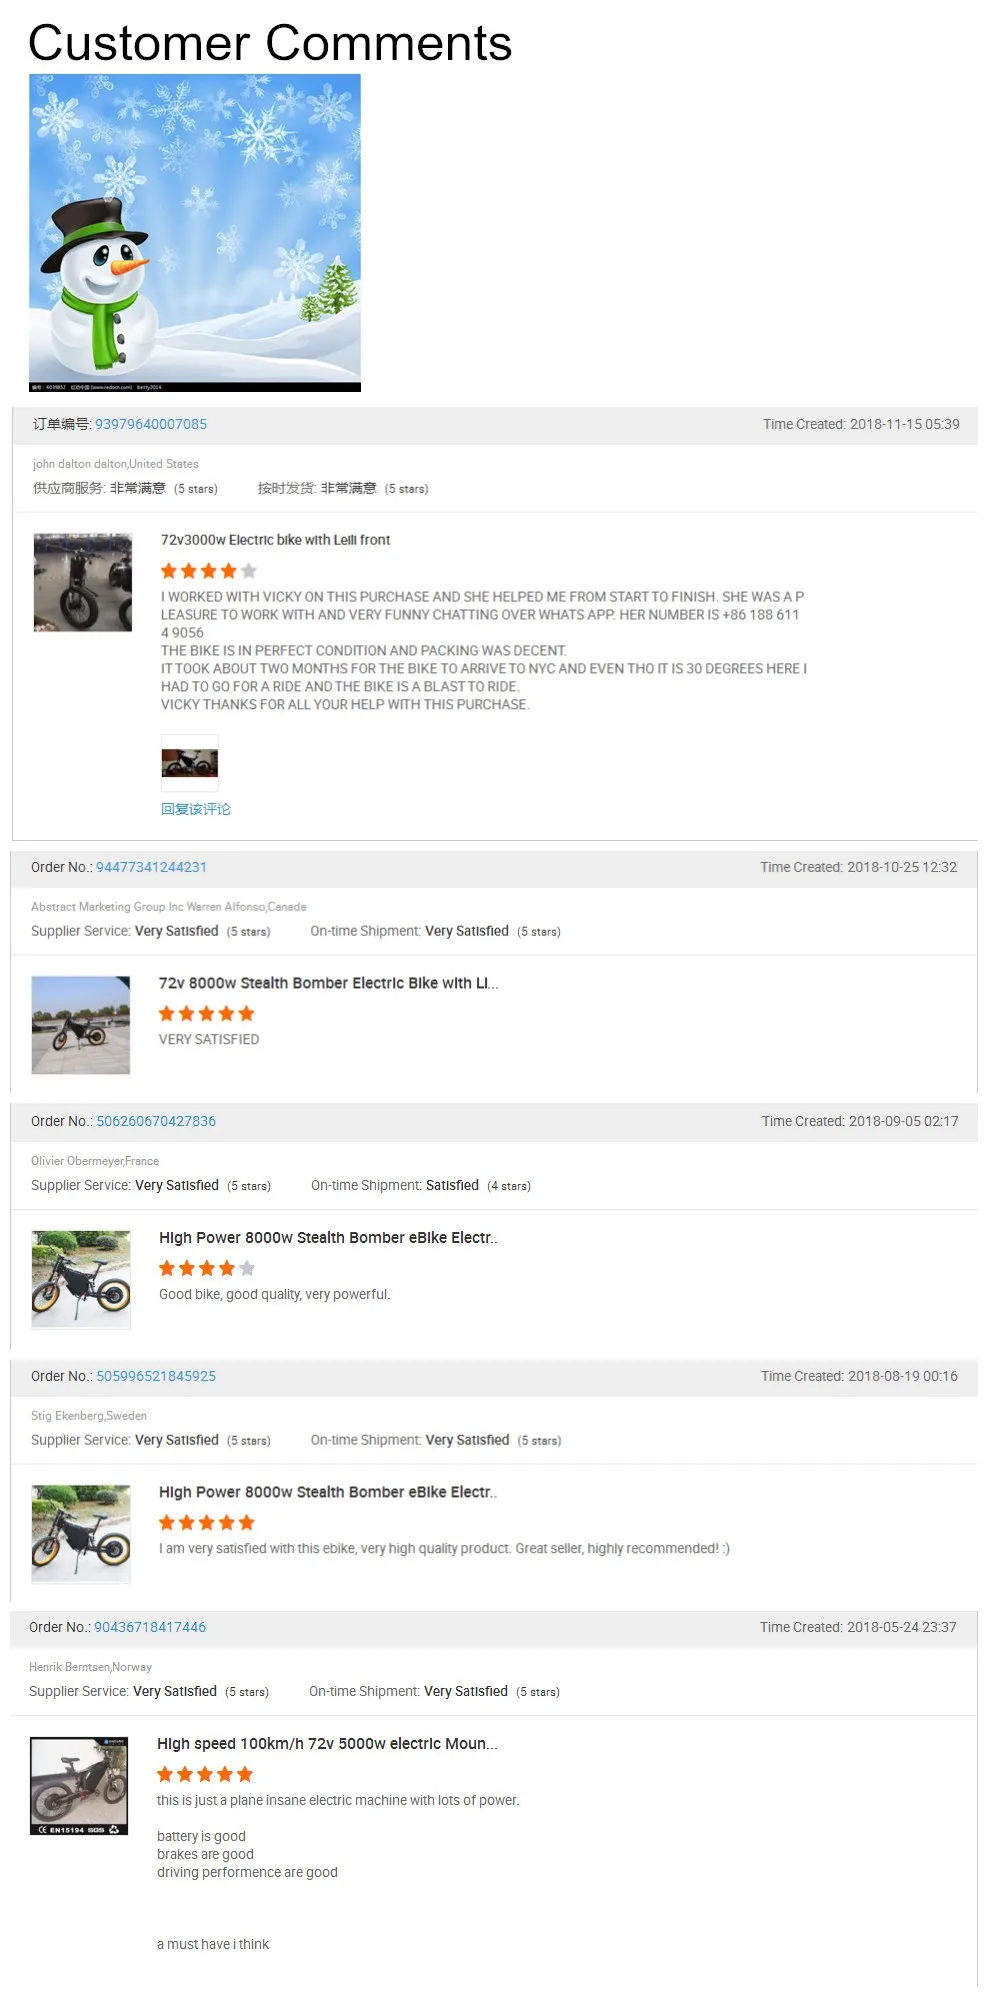Click the blue reply-to-review Chinese link
The width and height of the screenshot is (988, 1997).
point(196,809)
